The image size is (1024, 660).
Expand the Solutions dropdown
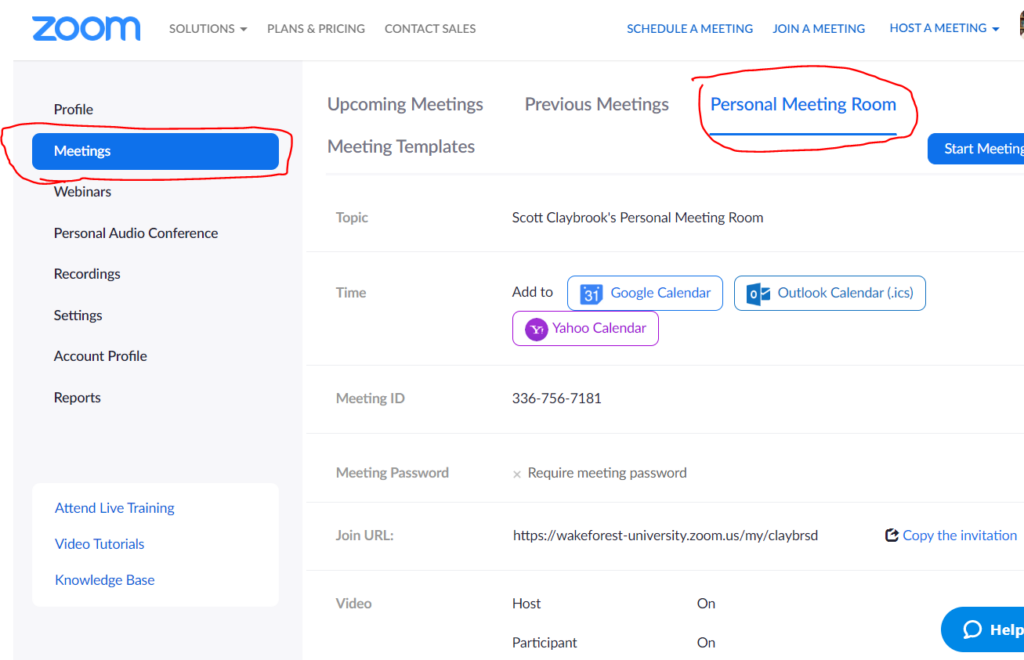click(207, 28)
